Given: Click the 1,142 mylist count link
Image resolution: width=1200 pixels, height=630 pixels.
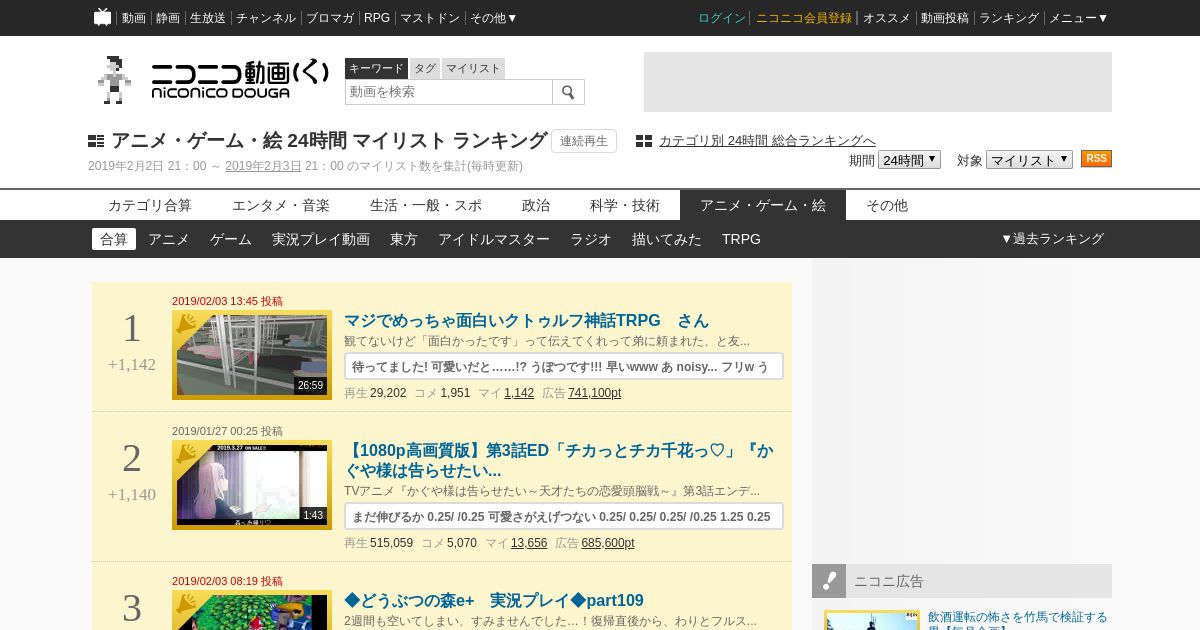Looking at the screenshot, I should [x=519, y=393].
